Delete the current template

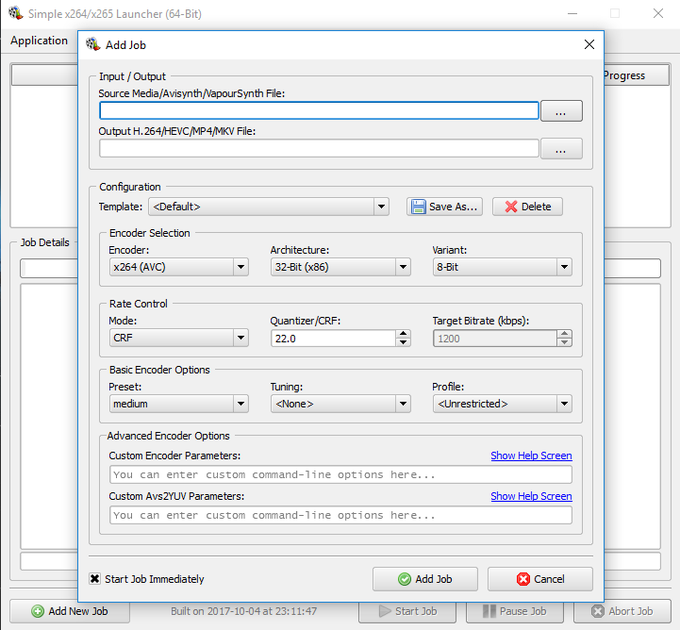click(527, 207)
